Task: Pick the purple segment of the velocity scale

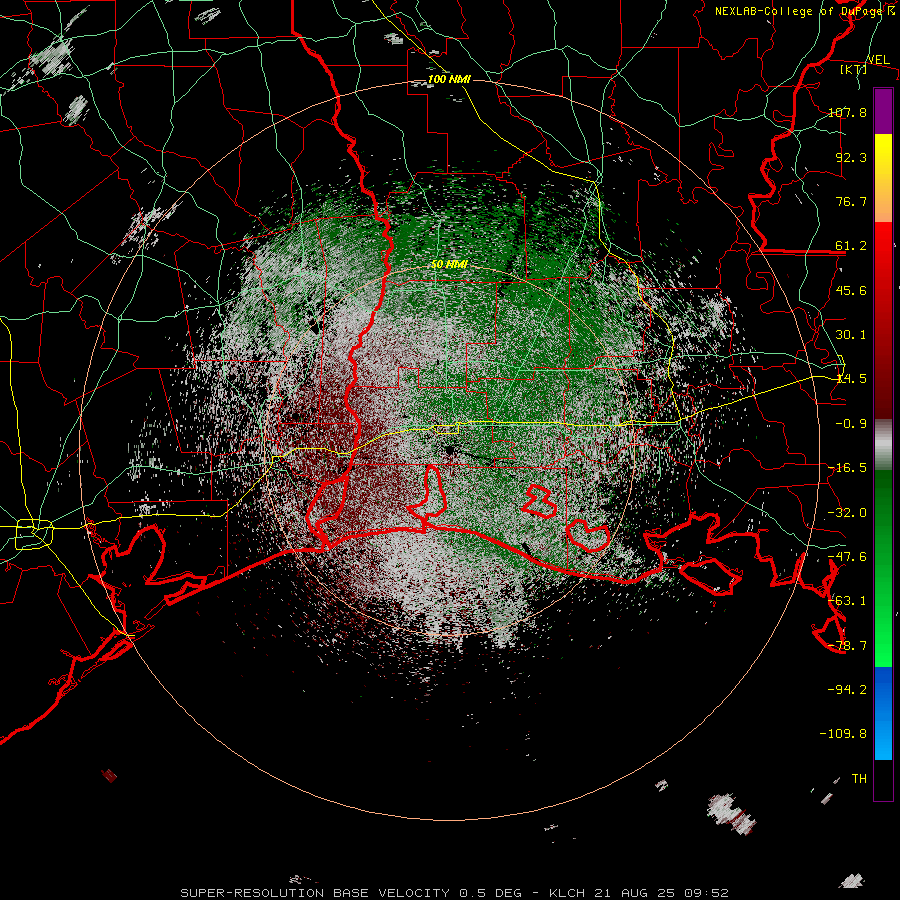Action: pyautogui.click(x=883, y=111)
